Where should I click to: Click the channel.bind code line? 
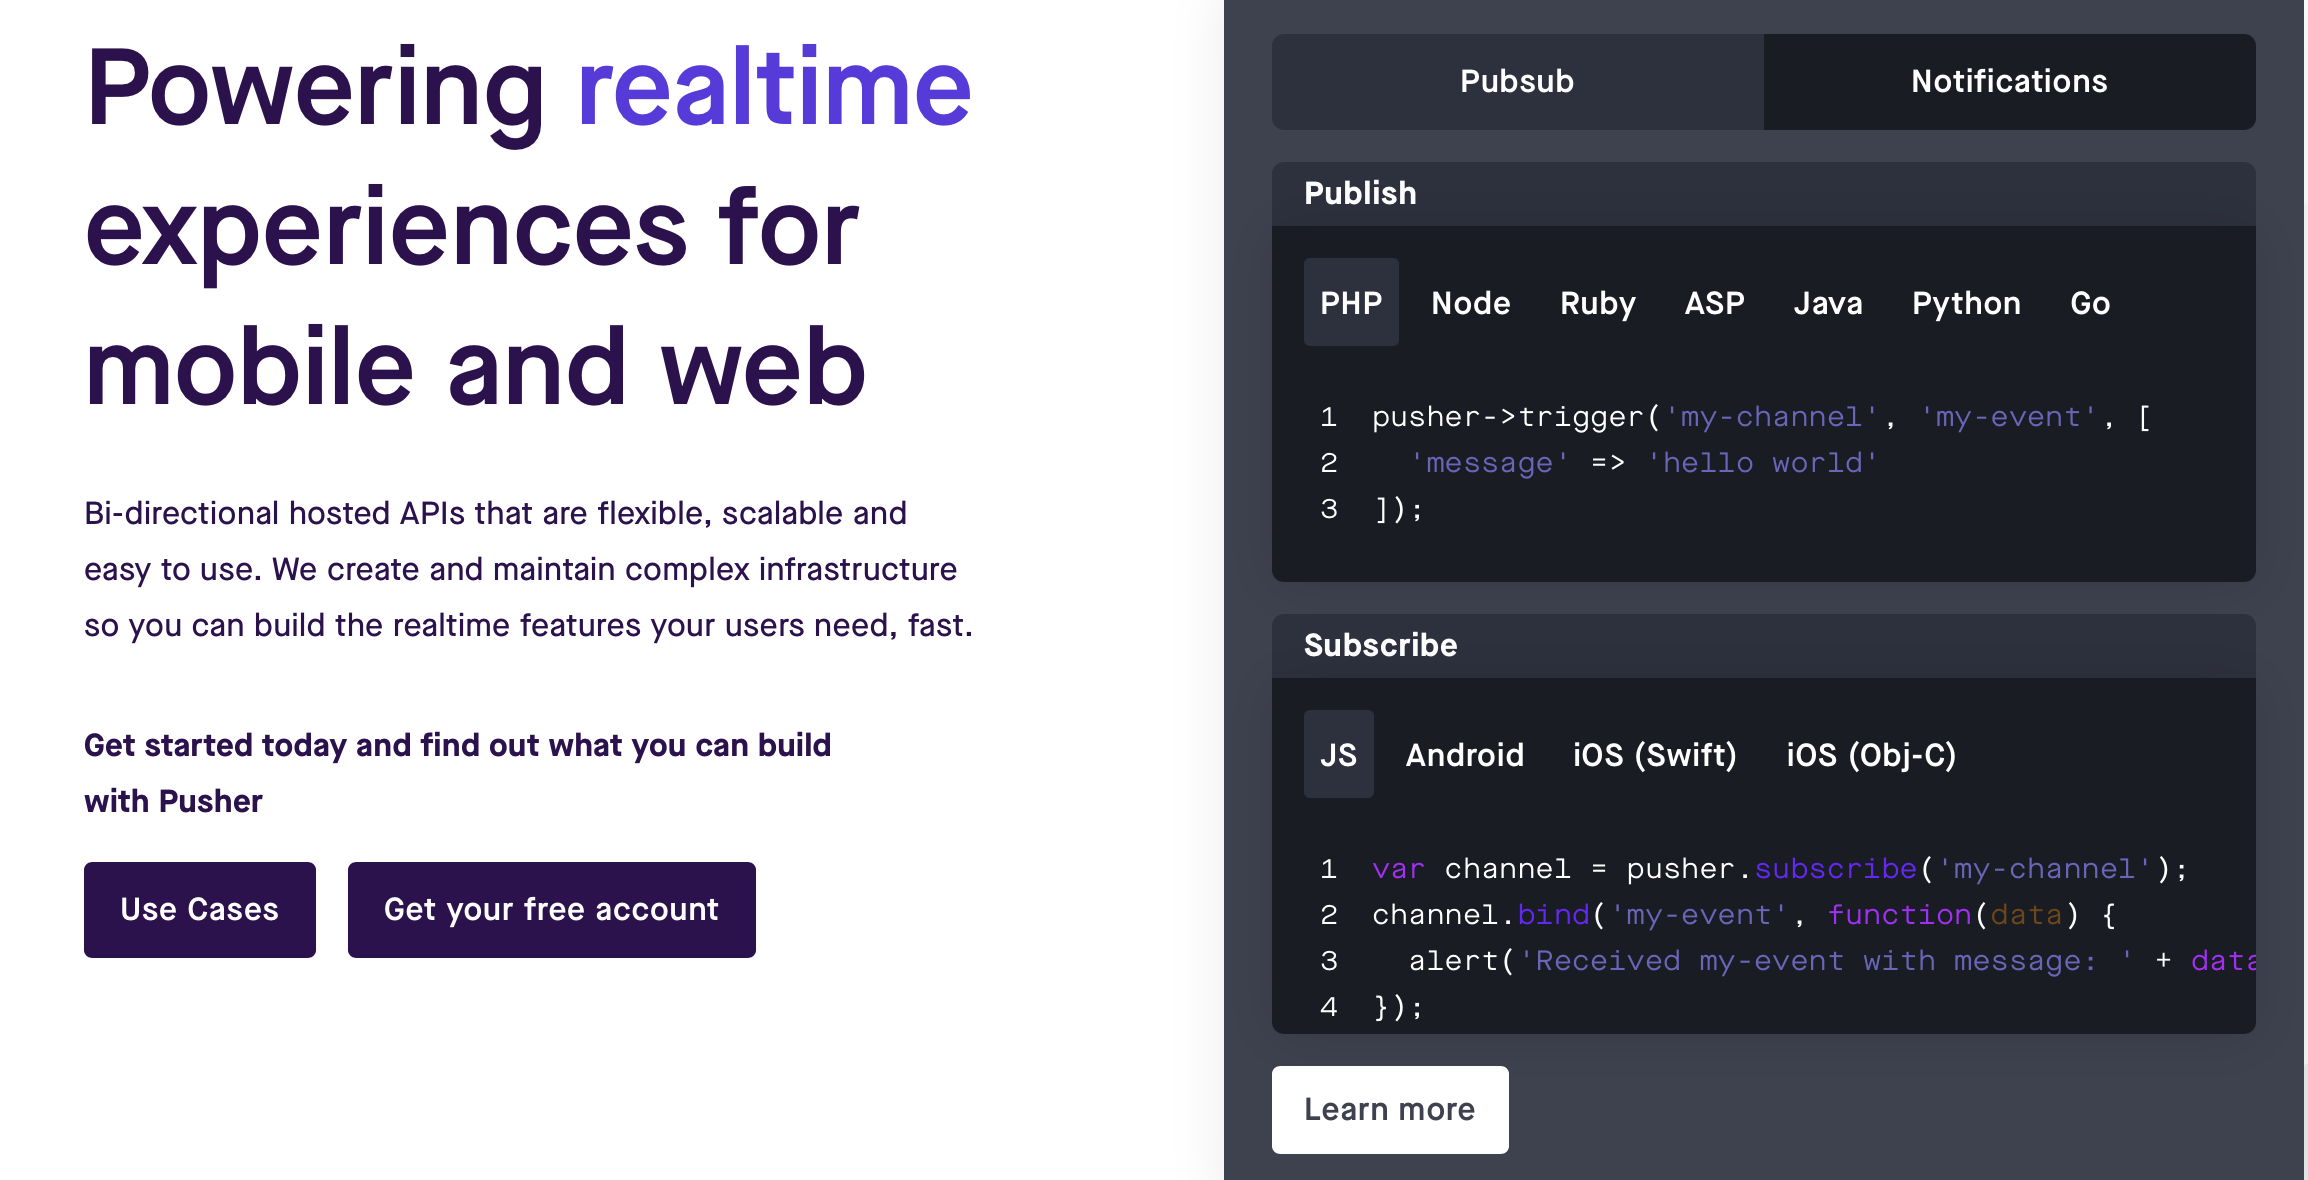tap(1744, 915)
